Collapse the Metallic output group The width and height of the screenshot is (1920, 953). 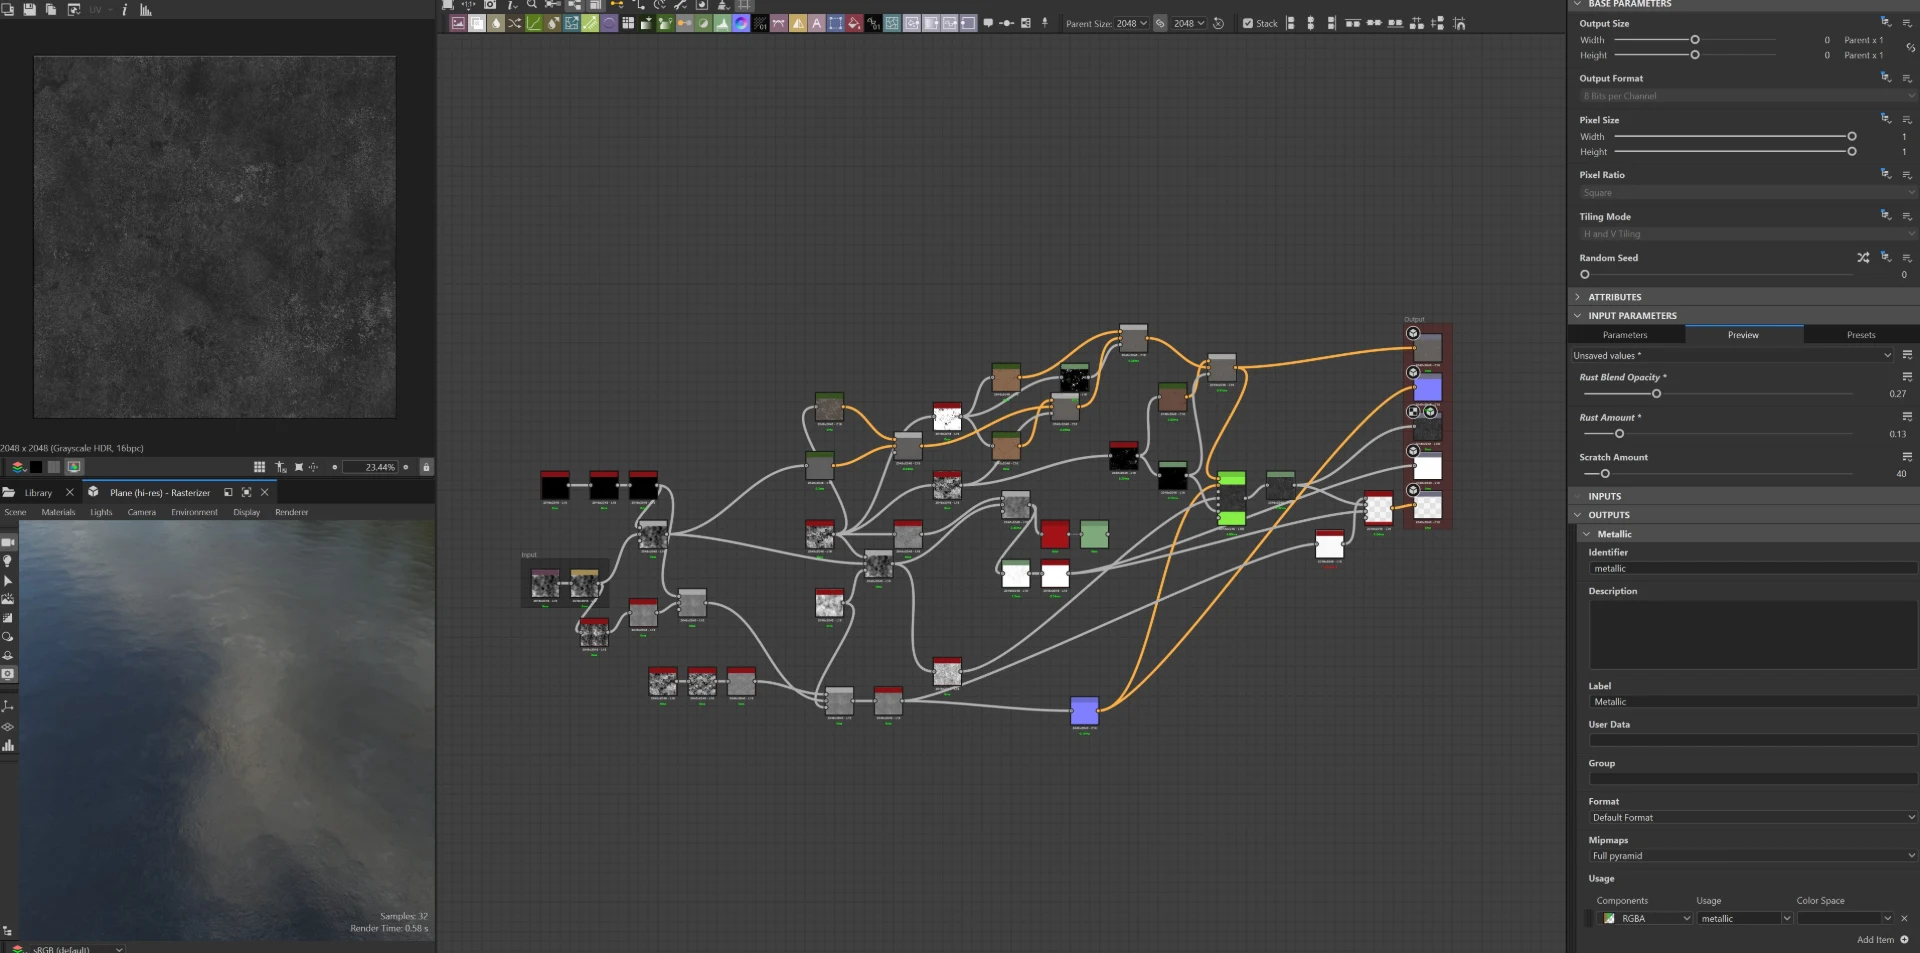[x=1586, y=534]
